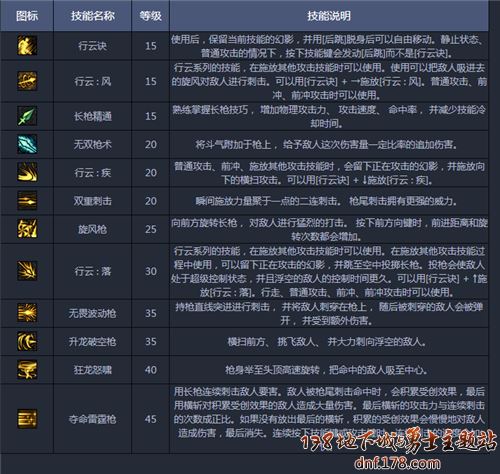Click the 无双枪术 cyan skill icon

coord(27,144)
